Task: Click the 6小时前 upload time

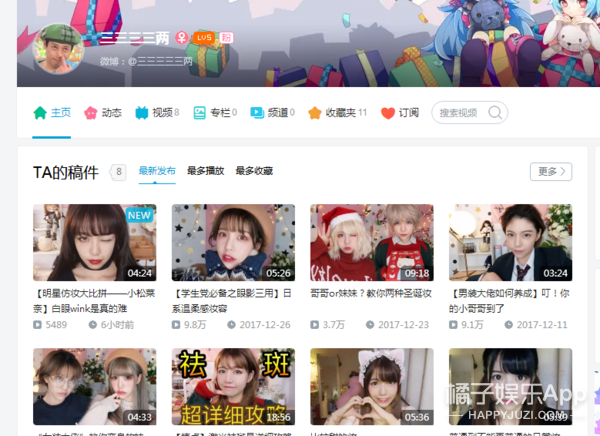Action: [x=117, y=325]
